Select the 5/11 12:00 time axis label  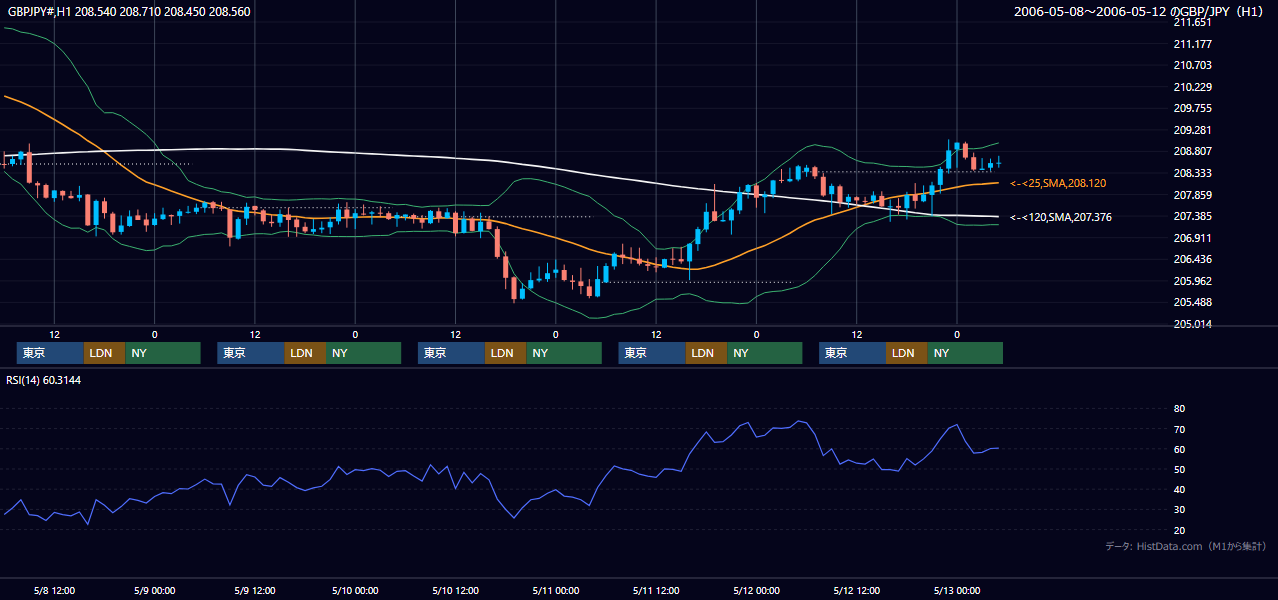point(655,590)
